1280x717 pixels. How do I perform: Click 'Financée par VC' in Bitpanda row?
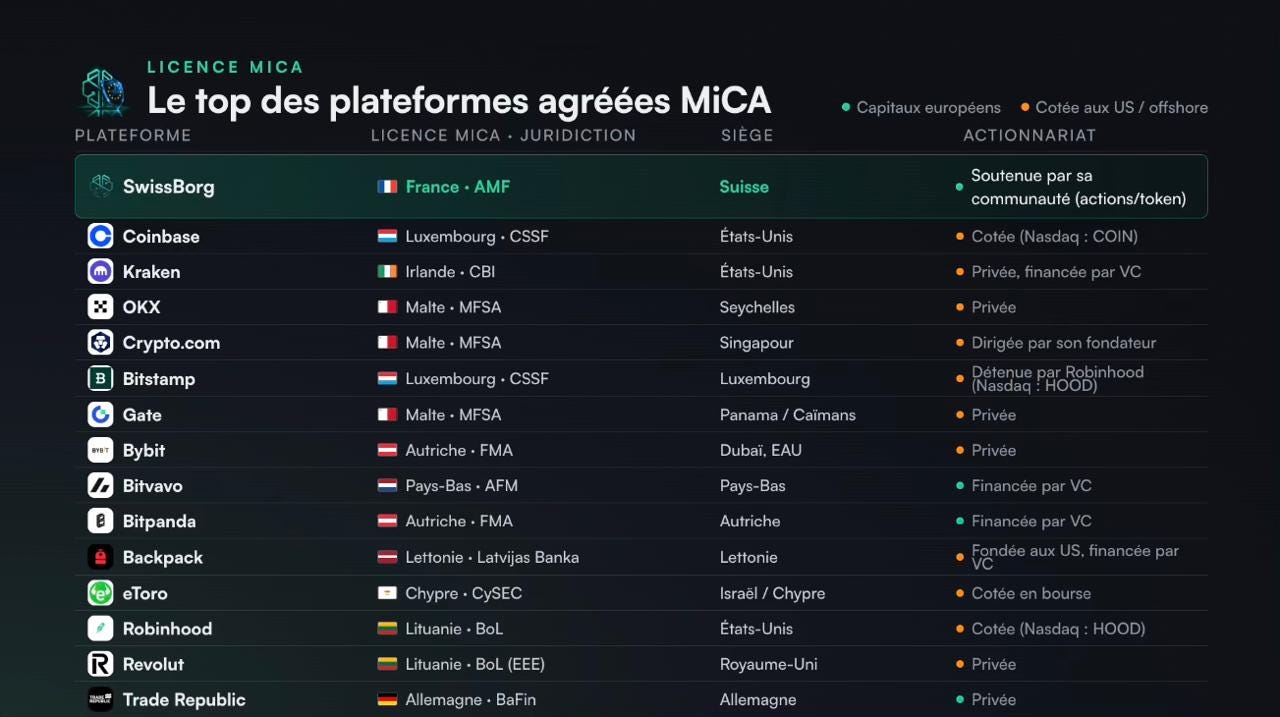pyautogui.click(x=1031, y=521)
